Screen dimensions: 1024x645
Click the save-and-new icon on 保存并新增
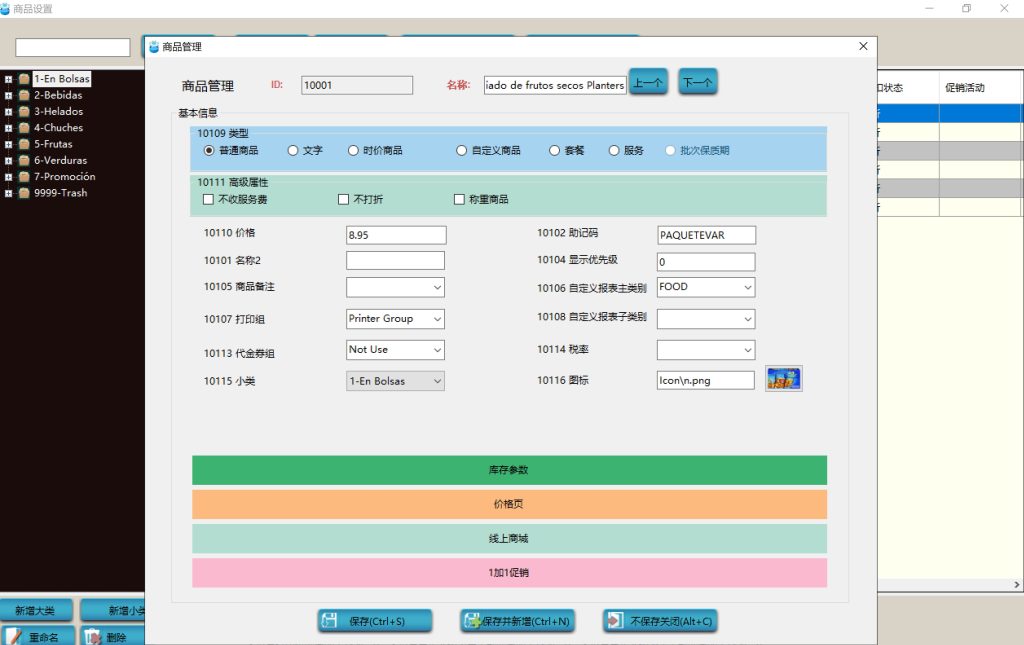(472, 621)
